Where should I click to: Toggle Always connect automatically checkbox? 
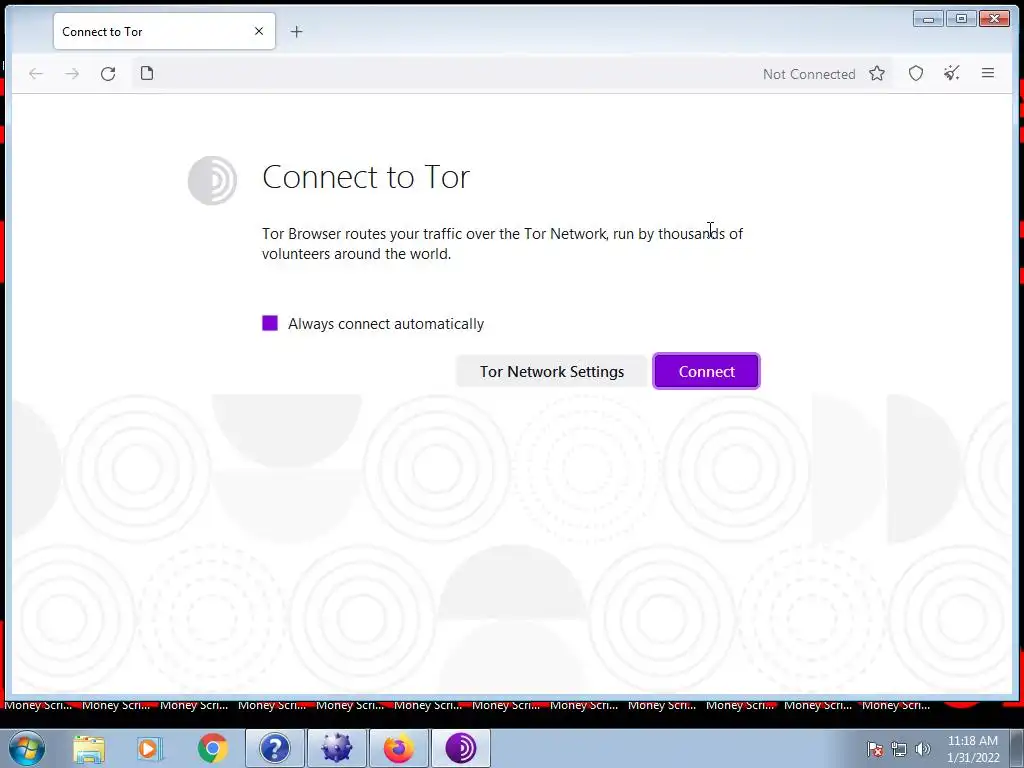(270, 323)
